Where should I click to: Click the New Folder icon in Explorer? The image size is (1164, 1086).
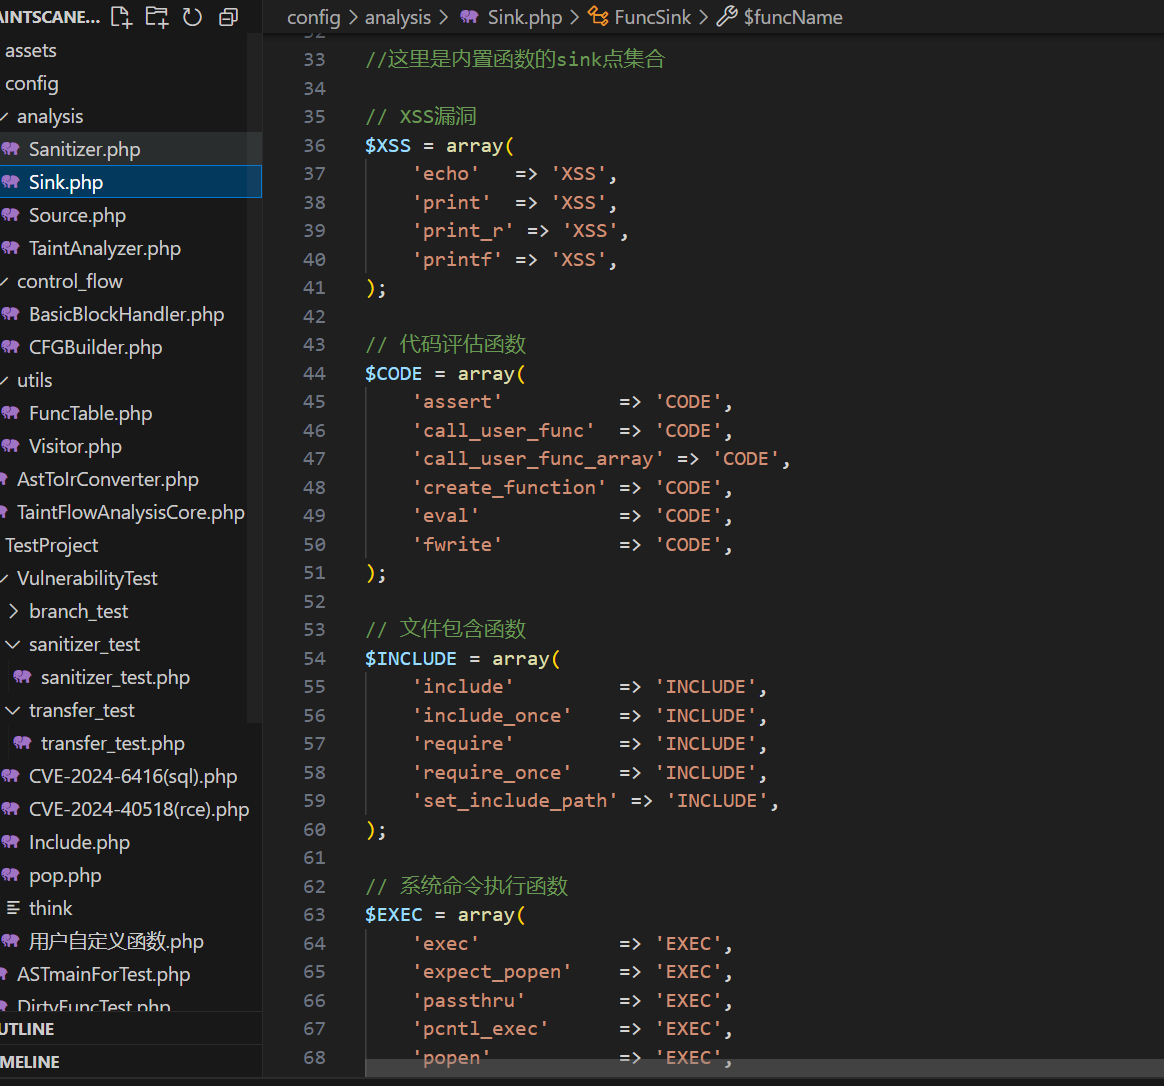click(x=157, y=16)
